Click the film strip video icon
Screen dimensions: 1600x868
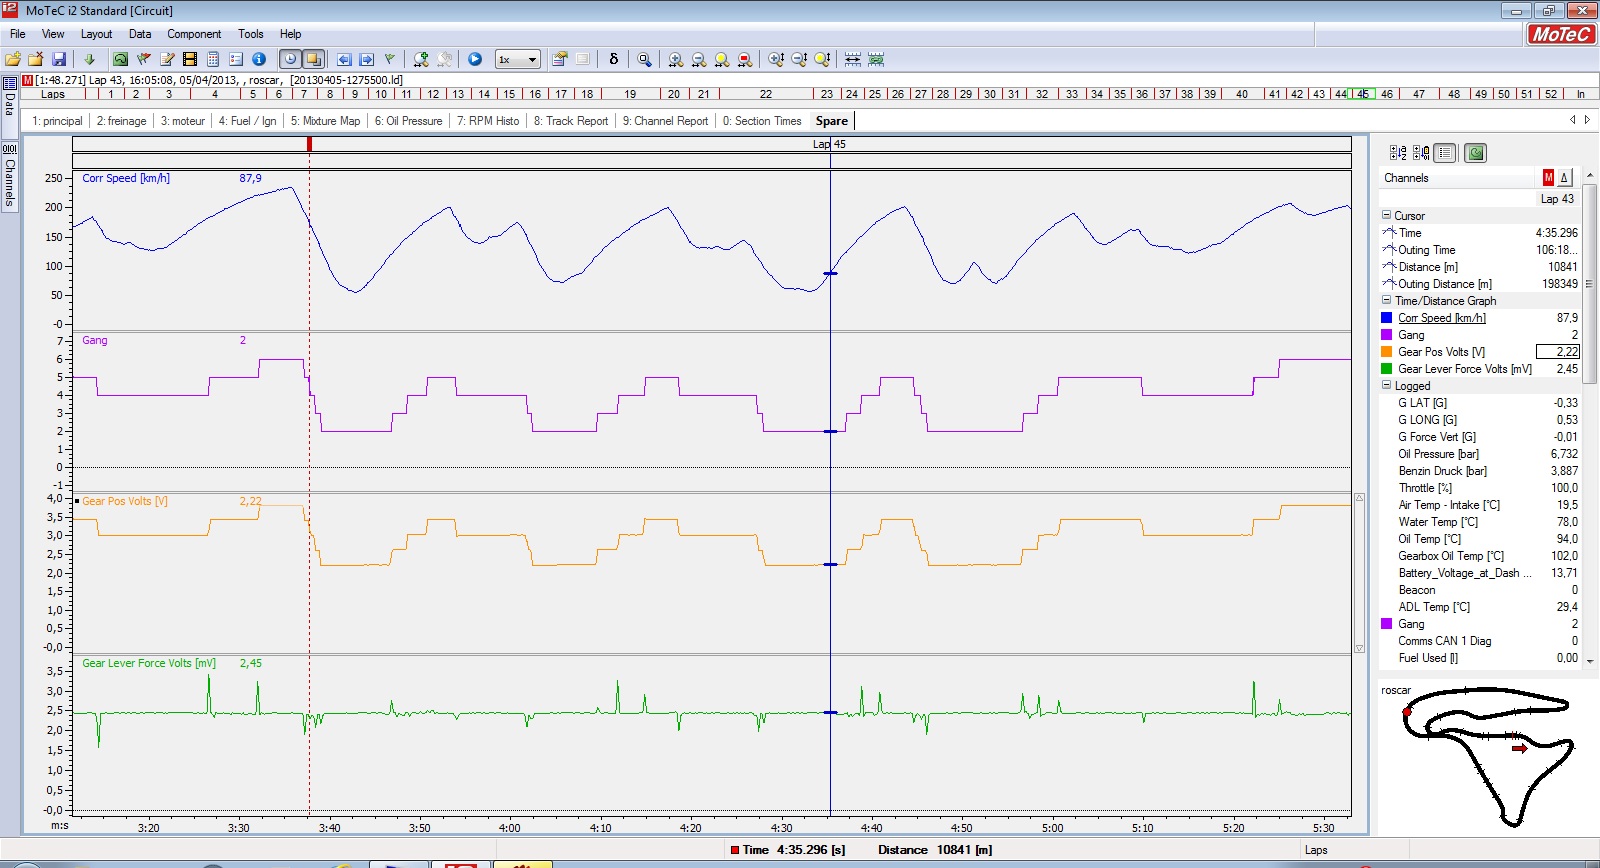[190, 59]
